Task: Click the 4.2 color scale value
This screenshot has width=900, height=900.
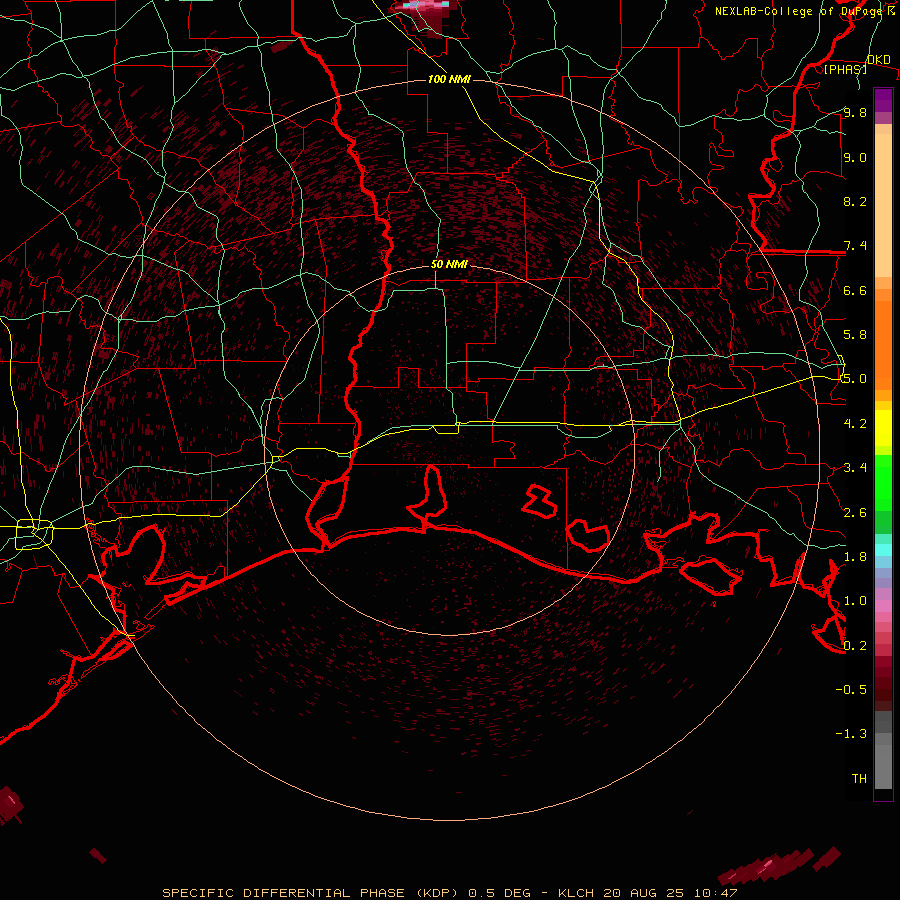Action: [x=855, y=424]
